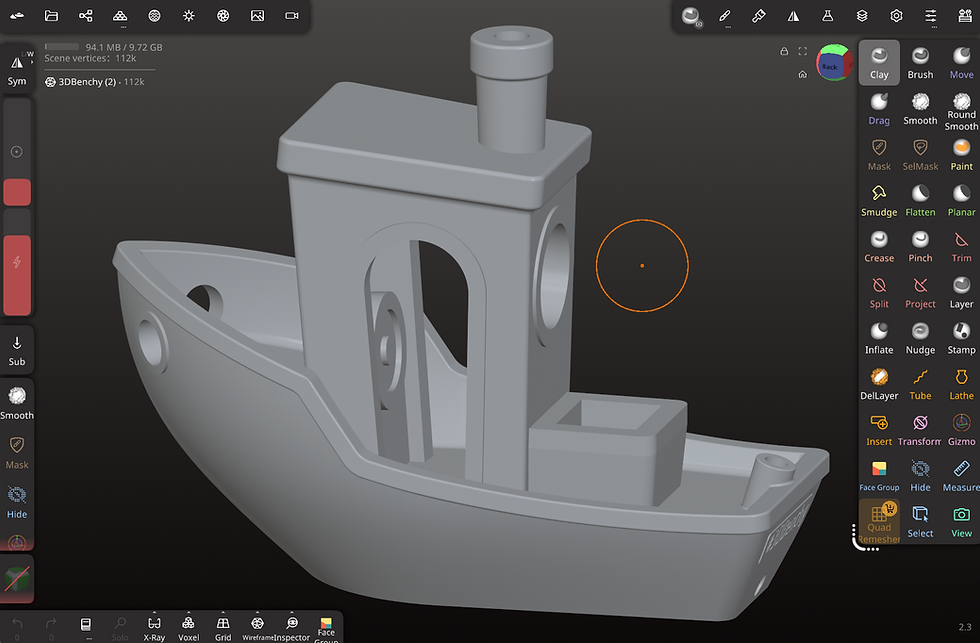This screenshot has width=980, height=643.
Task: Select the Stamp tool
Action: (x=961, y=338)
